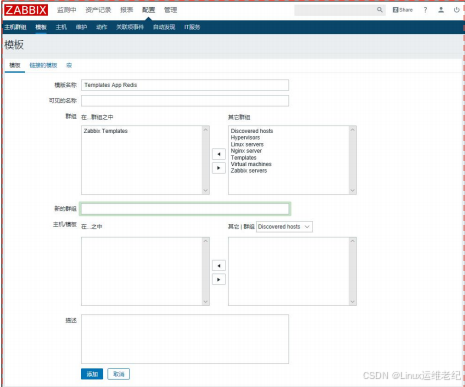The height and width of the screenshot is (387, 465).
Task: Click the 取消 cancel button
Action: [119, 374]
